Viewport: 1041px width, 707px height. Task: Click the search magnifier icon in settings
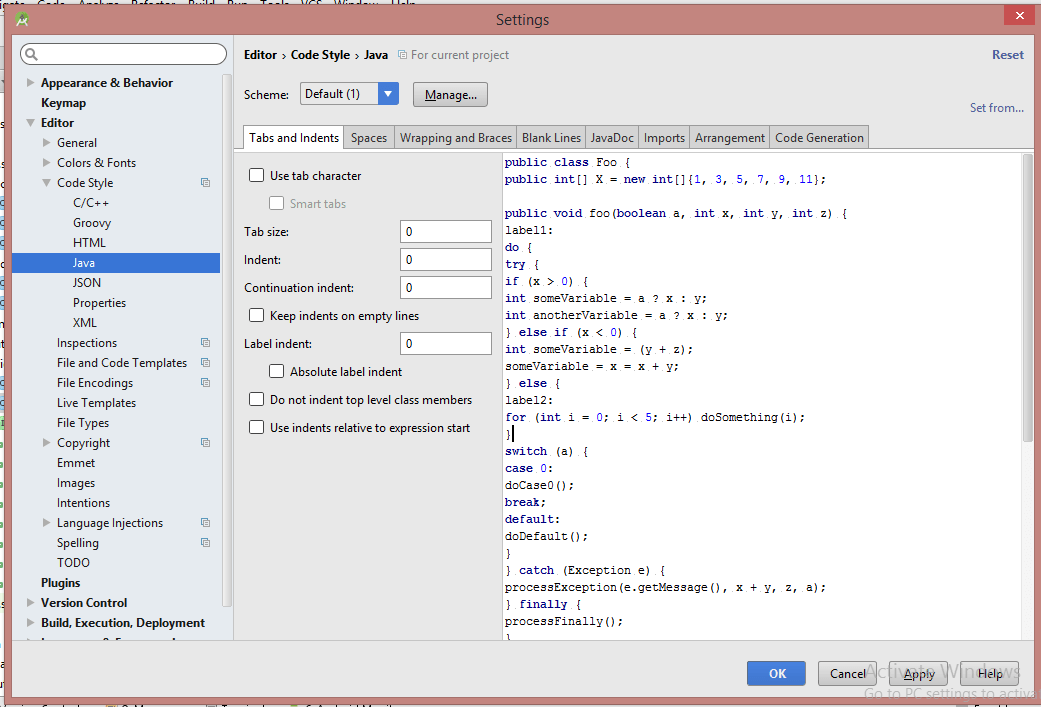[31, 55]
